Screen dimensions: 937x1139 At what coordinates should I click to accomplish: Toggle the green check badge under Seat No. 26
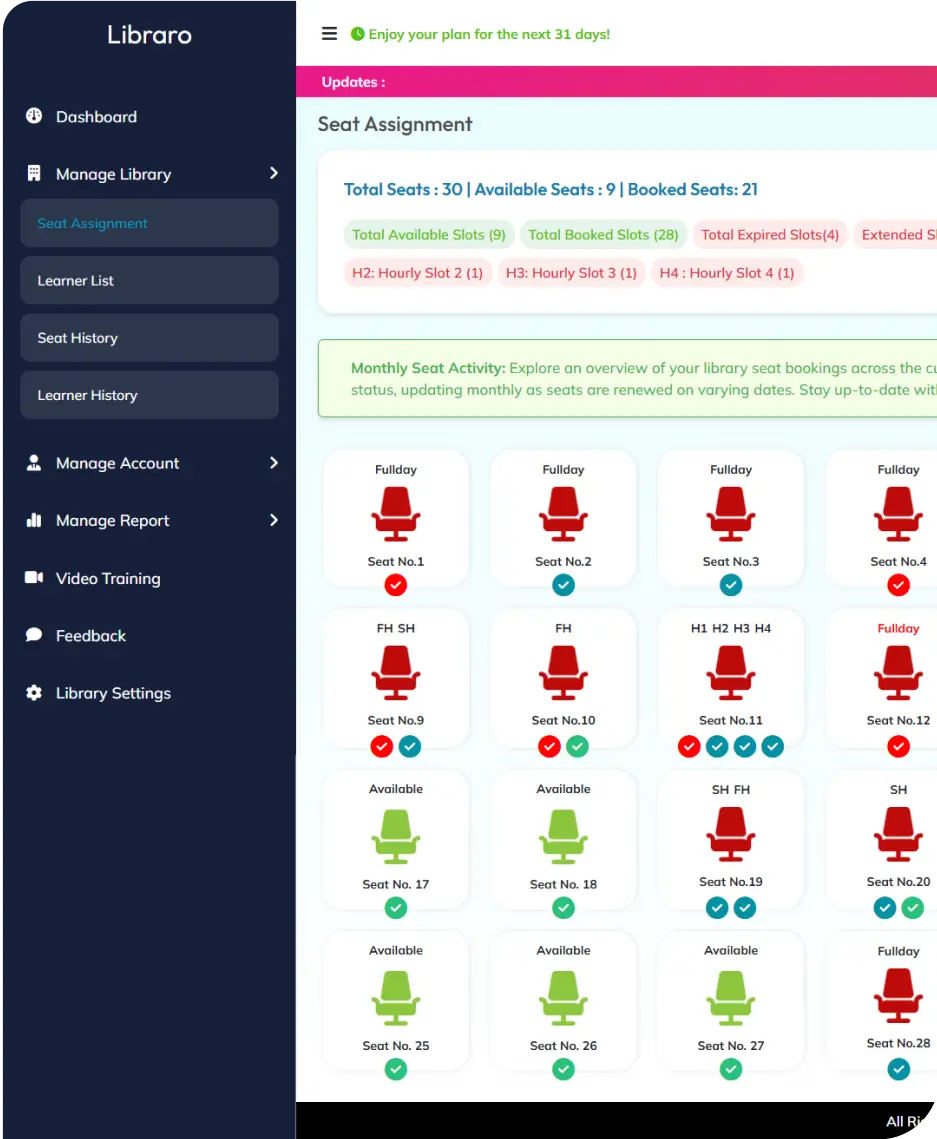563,1069
